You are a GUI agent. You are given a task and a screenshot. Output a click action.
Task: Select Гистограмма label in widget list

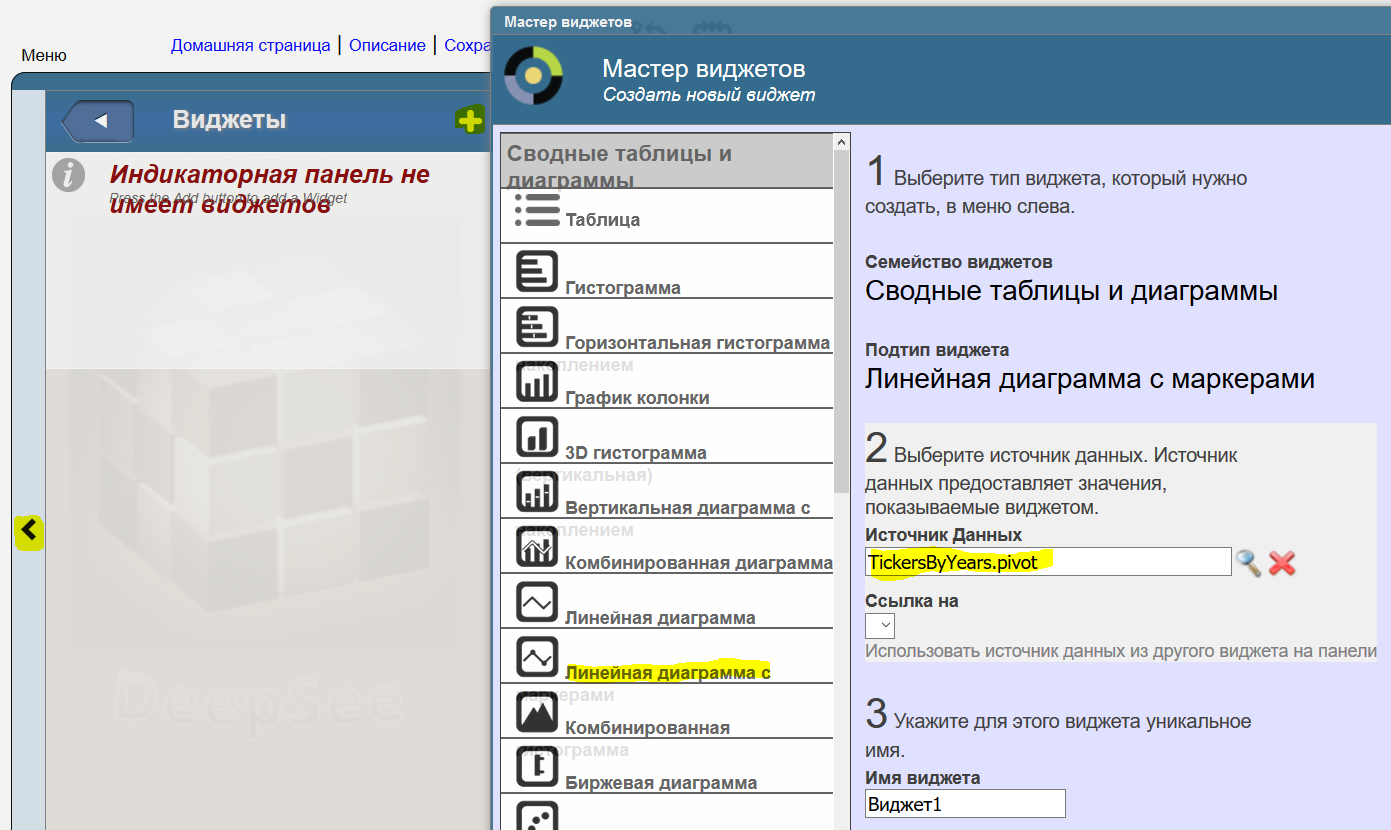[623, 288]
